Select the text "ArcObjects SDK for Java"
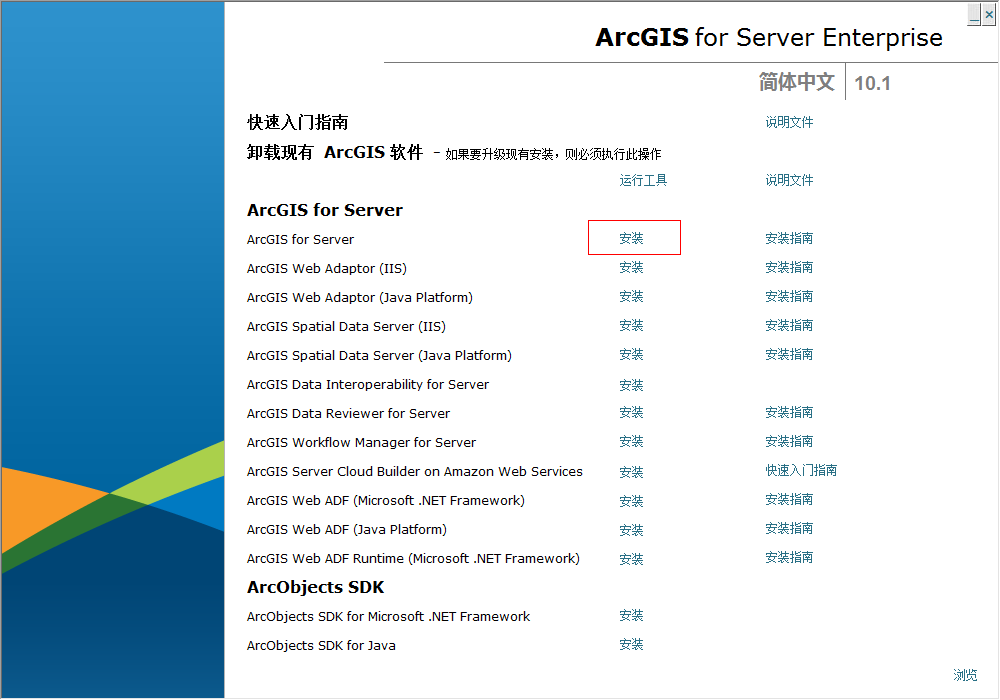1000x700 pixels. (x=321, y=646)
